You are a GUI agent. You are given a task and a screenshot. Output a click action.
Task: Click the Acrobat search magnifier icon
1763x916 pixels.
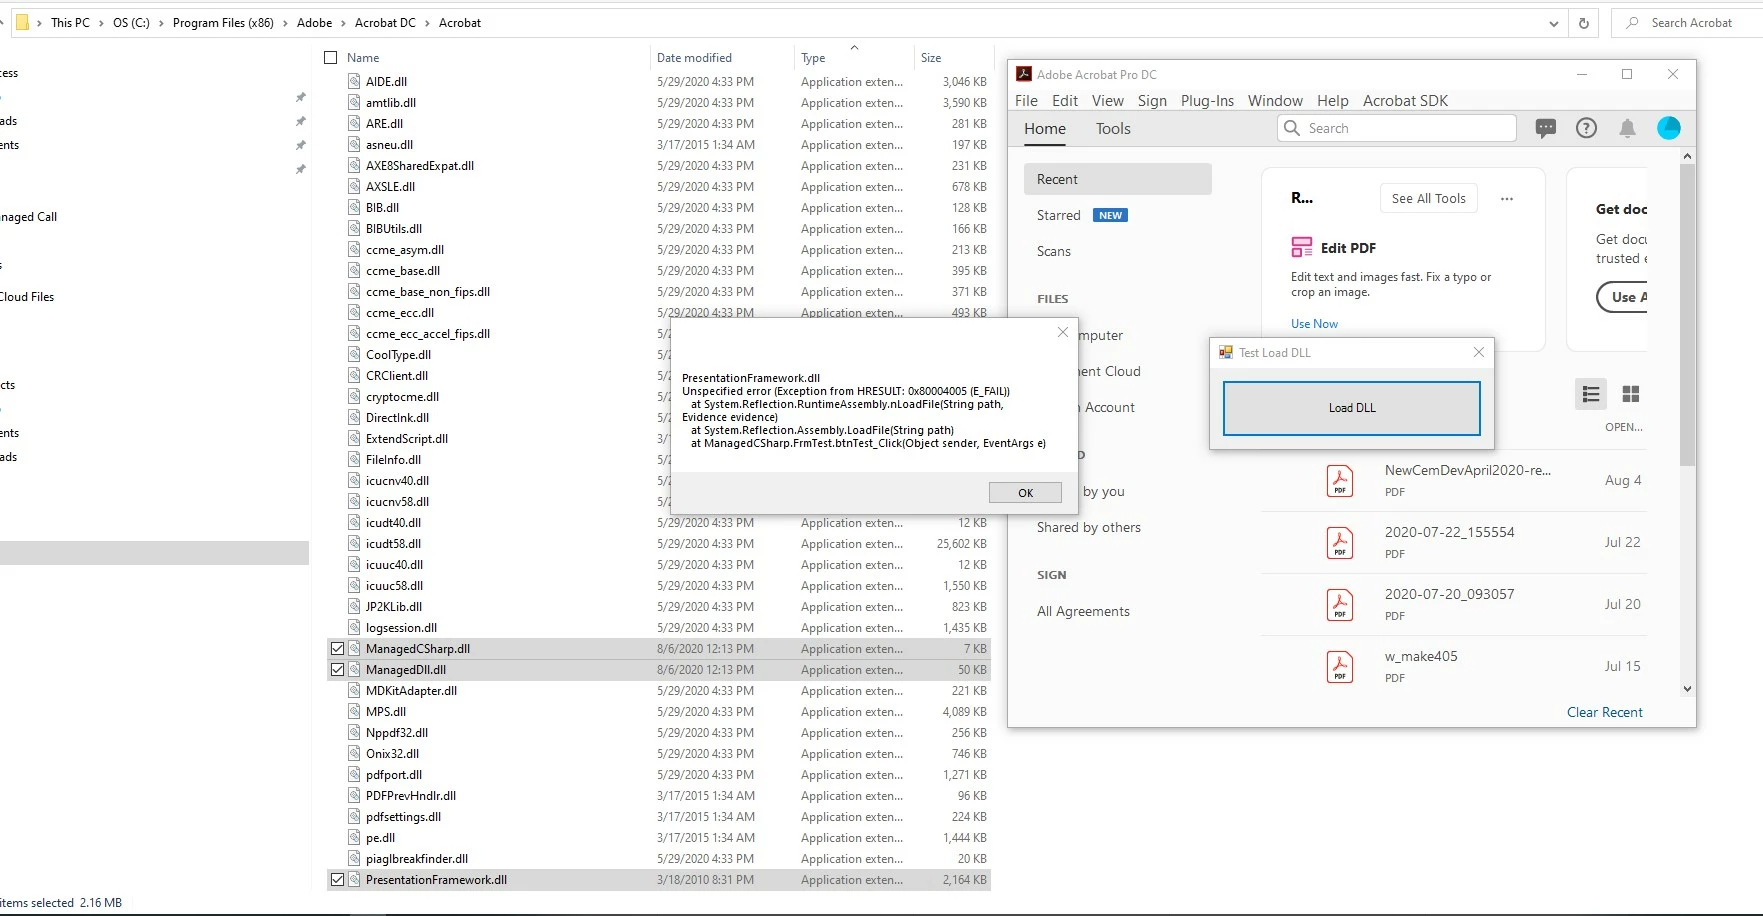tap(1292, 128)
